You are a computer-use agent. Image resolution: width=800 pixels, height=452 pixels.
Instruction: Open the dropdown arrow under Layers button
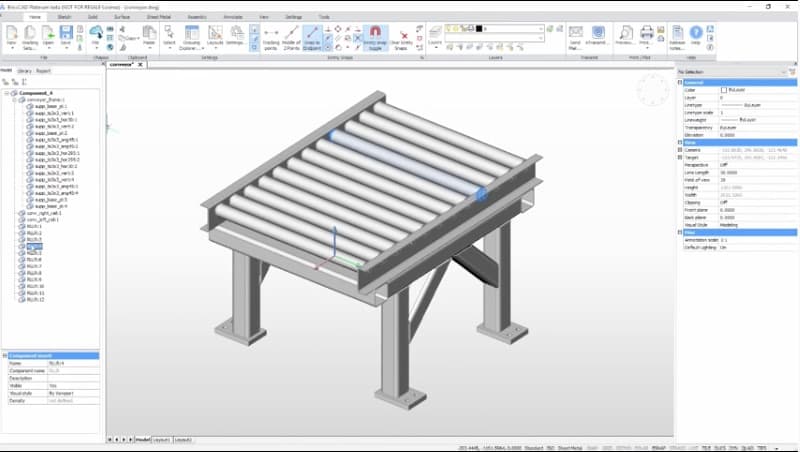(x=435, y=48)
